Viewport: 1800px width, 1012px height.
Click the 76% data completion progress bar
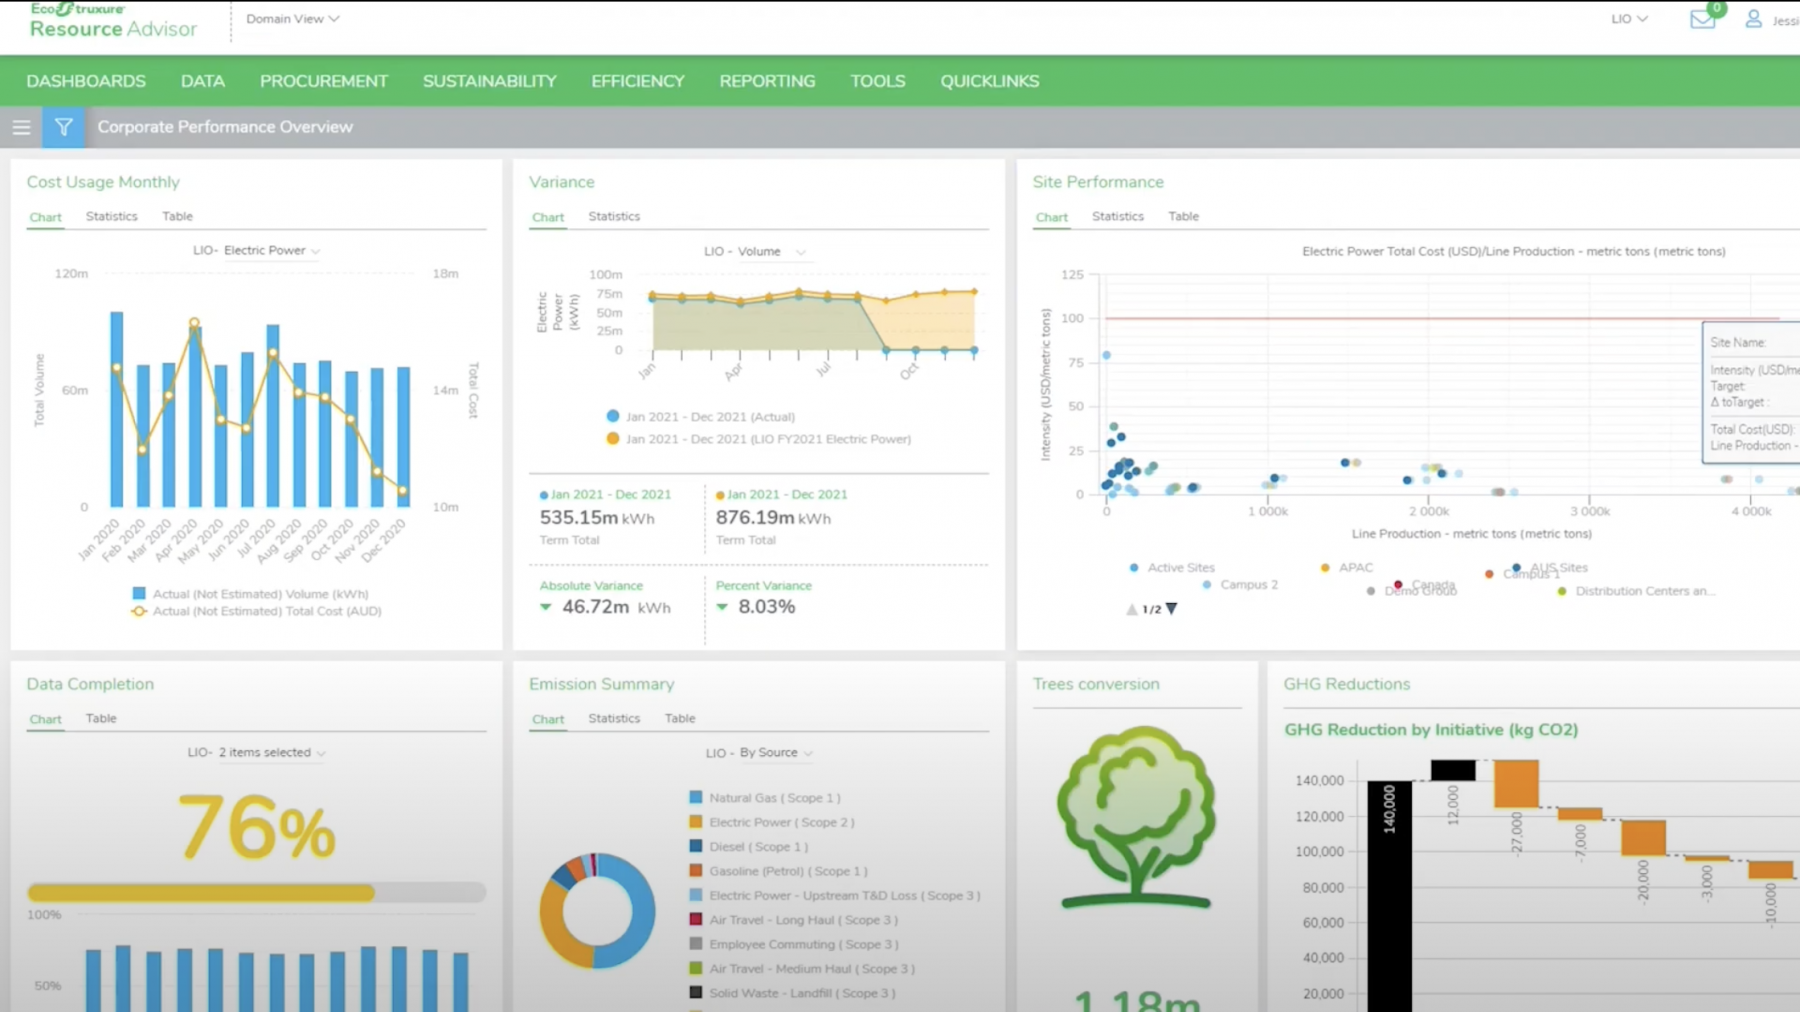coord(256,892)
